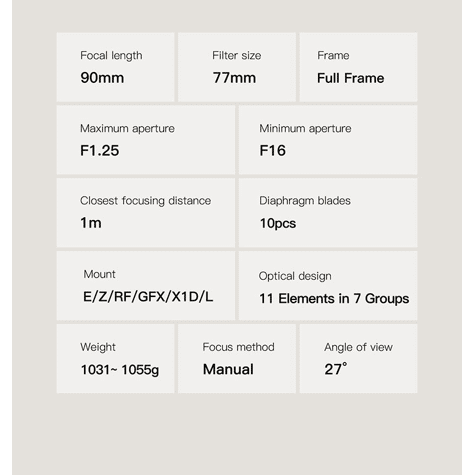Select the Mount E/Z/RF/GFX/X1D/L tile
This screenshot has width=475, height=475.
[146, 286]
